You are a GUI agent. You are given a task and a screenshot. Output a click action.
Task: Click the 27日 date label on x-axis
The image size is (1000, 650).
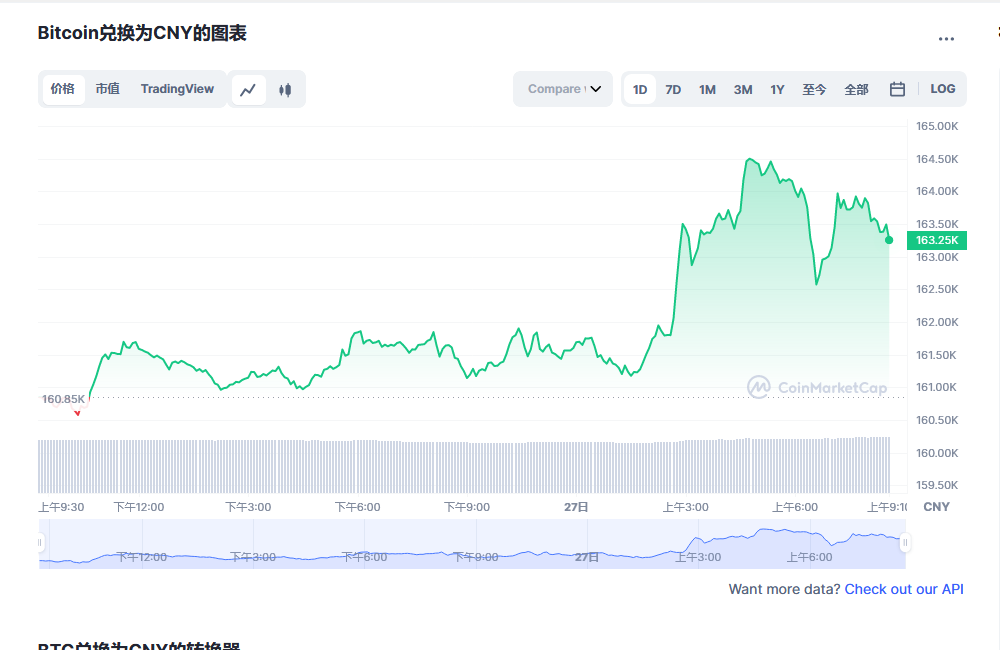[576, 507]
